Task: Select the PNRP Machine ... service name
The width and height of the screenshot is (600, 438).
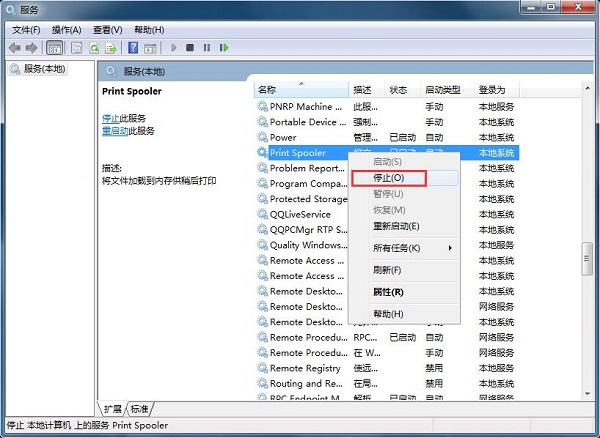Action: [306, 106]
